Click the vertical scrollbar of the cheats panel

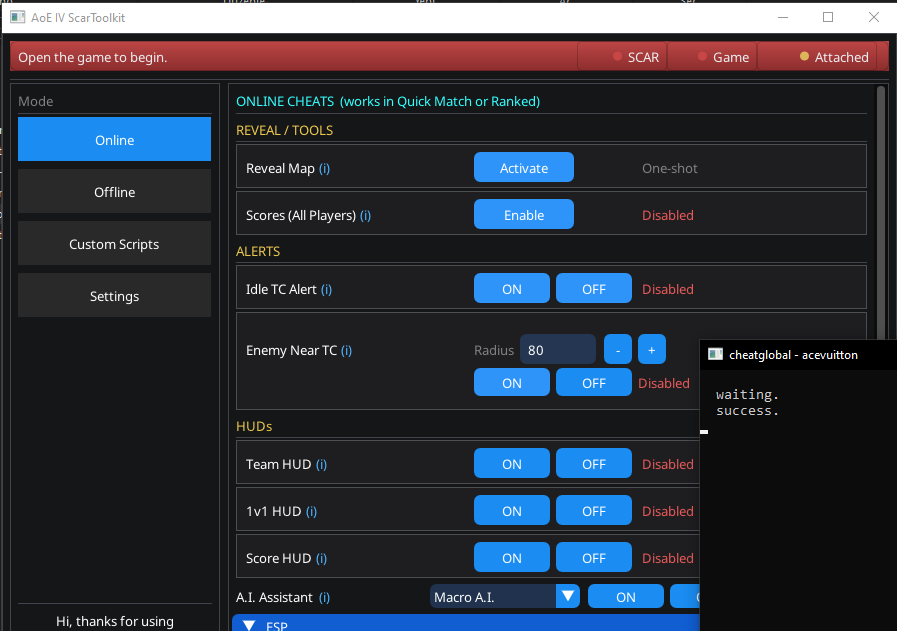881,212
